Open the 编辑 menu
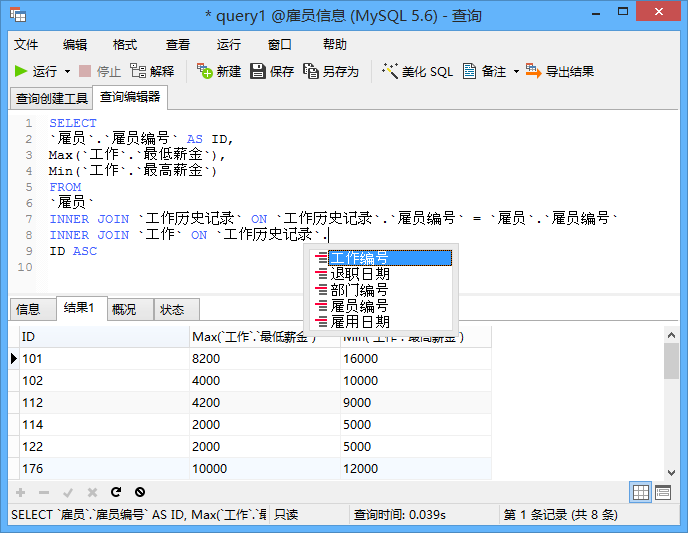688x533 pixels. 75,44
